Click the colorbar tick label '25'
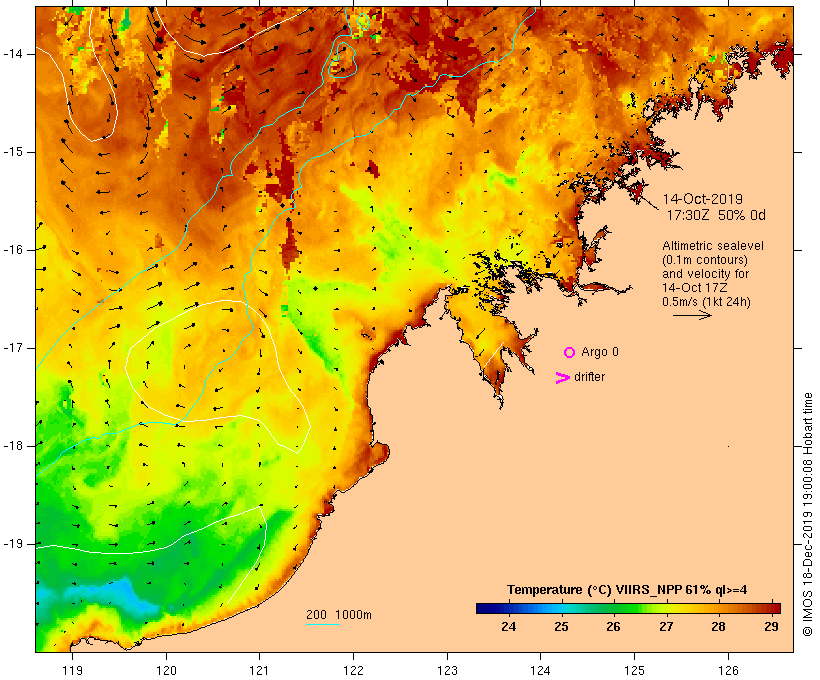 (x=561, y=627)
